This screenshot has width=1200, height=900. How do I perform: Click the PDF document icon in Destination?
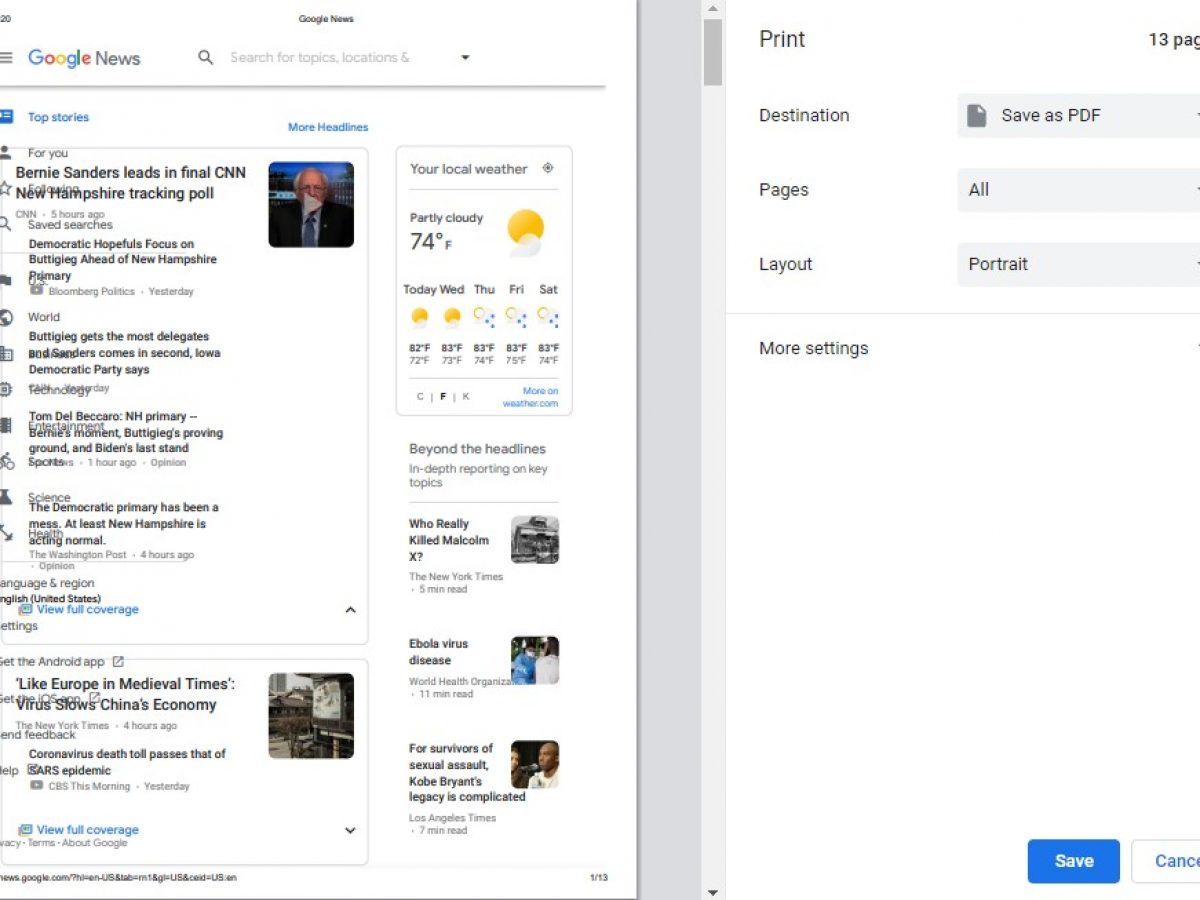click(x=977, y=115)
